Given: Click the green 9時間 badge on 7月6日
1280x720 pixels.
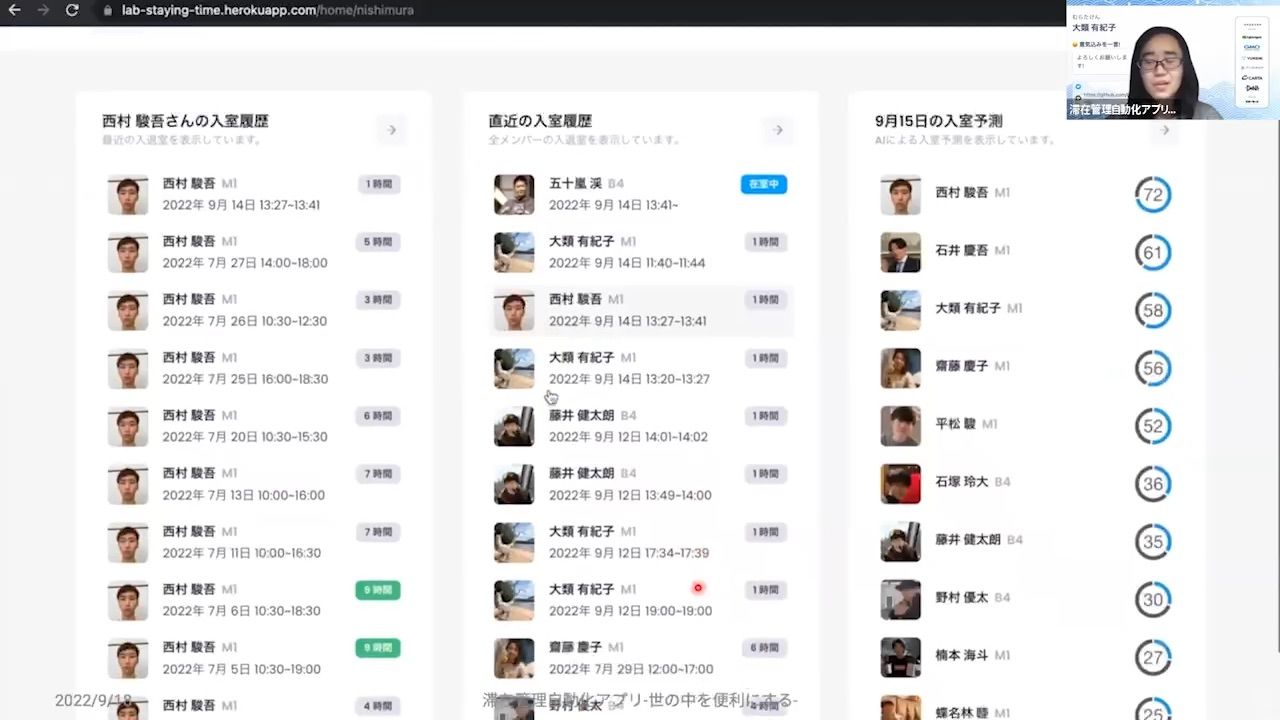Looking at the screenshot, I should (378, 590).
